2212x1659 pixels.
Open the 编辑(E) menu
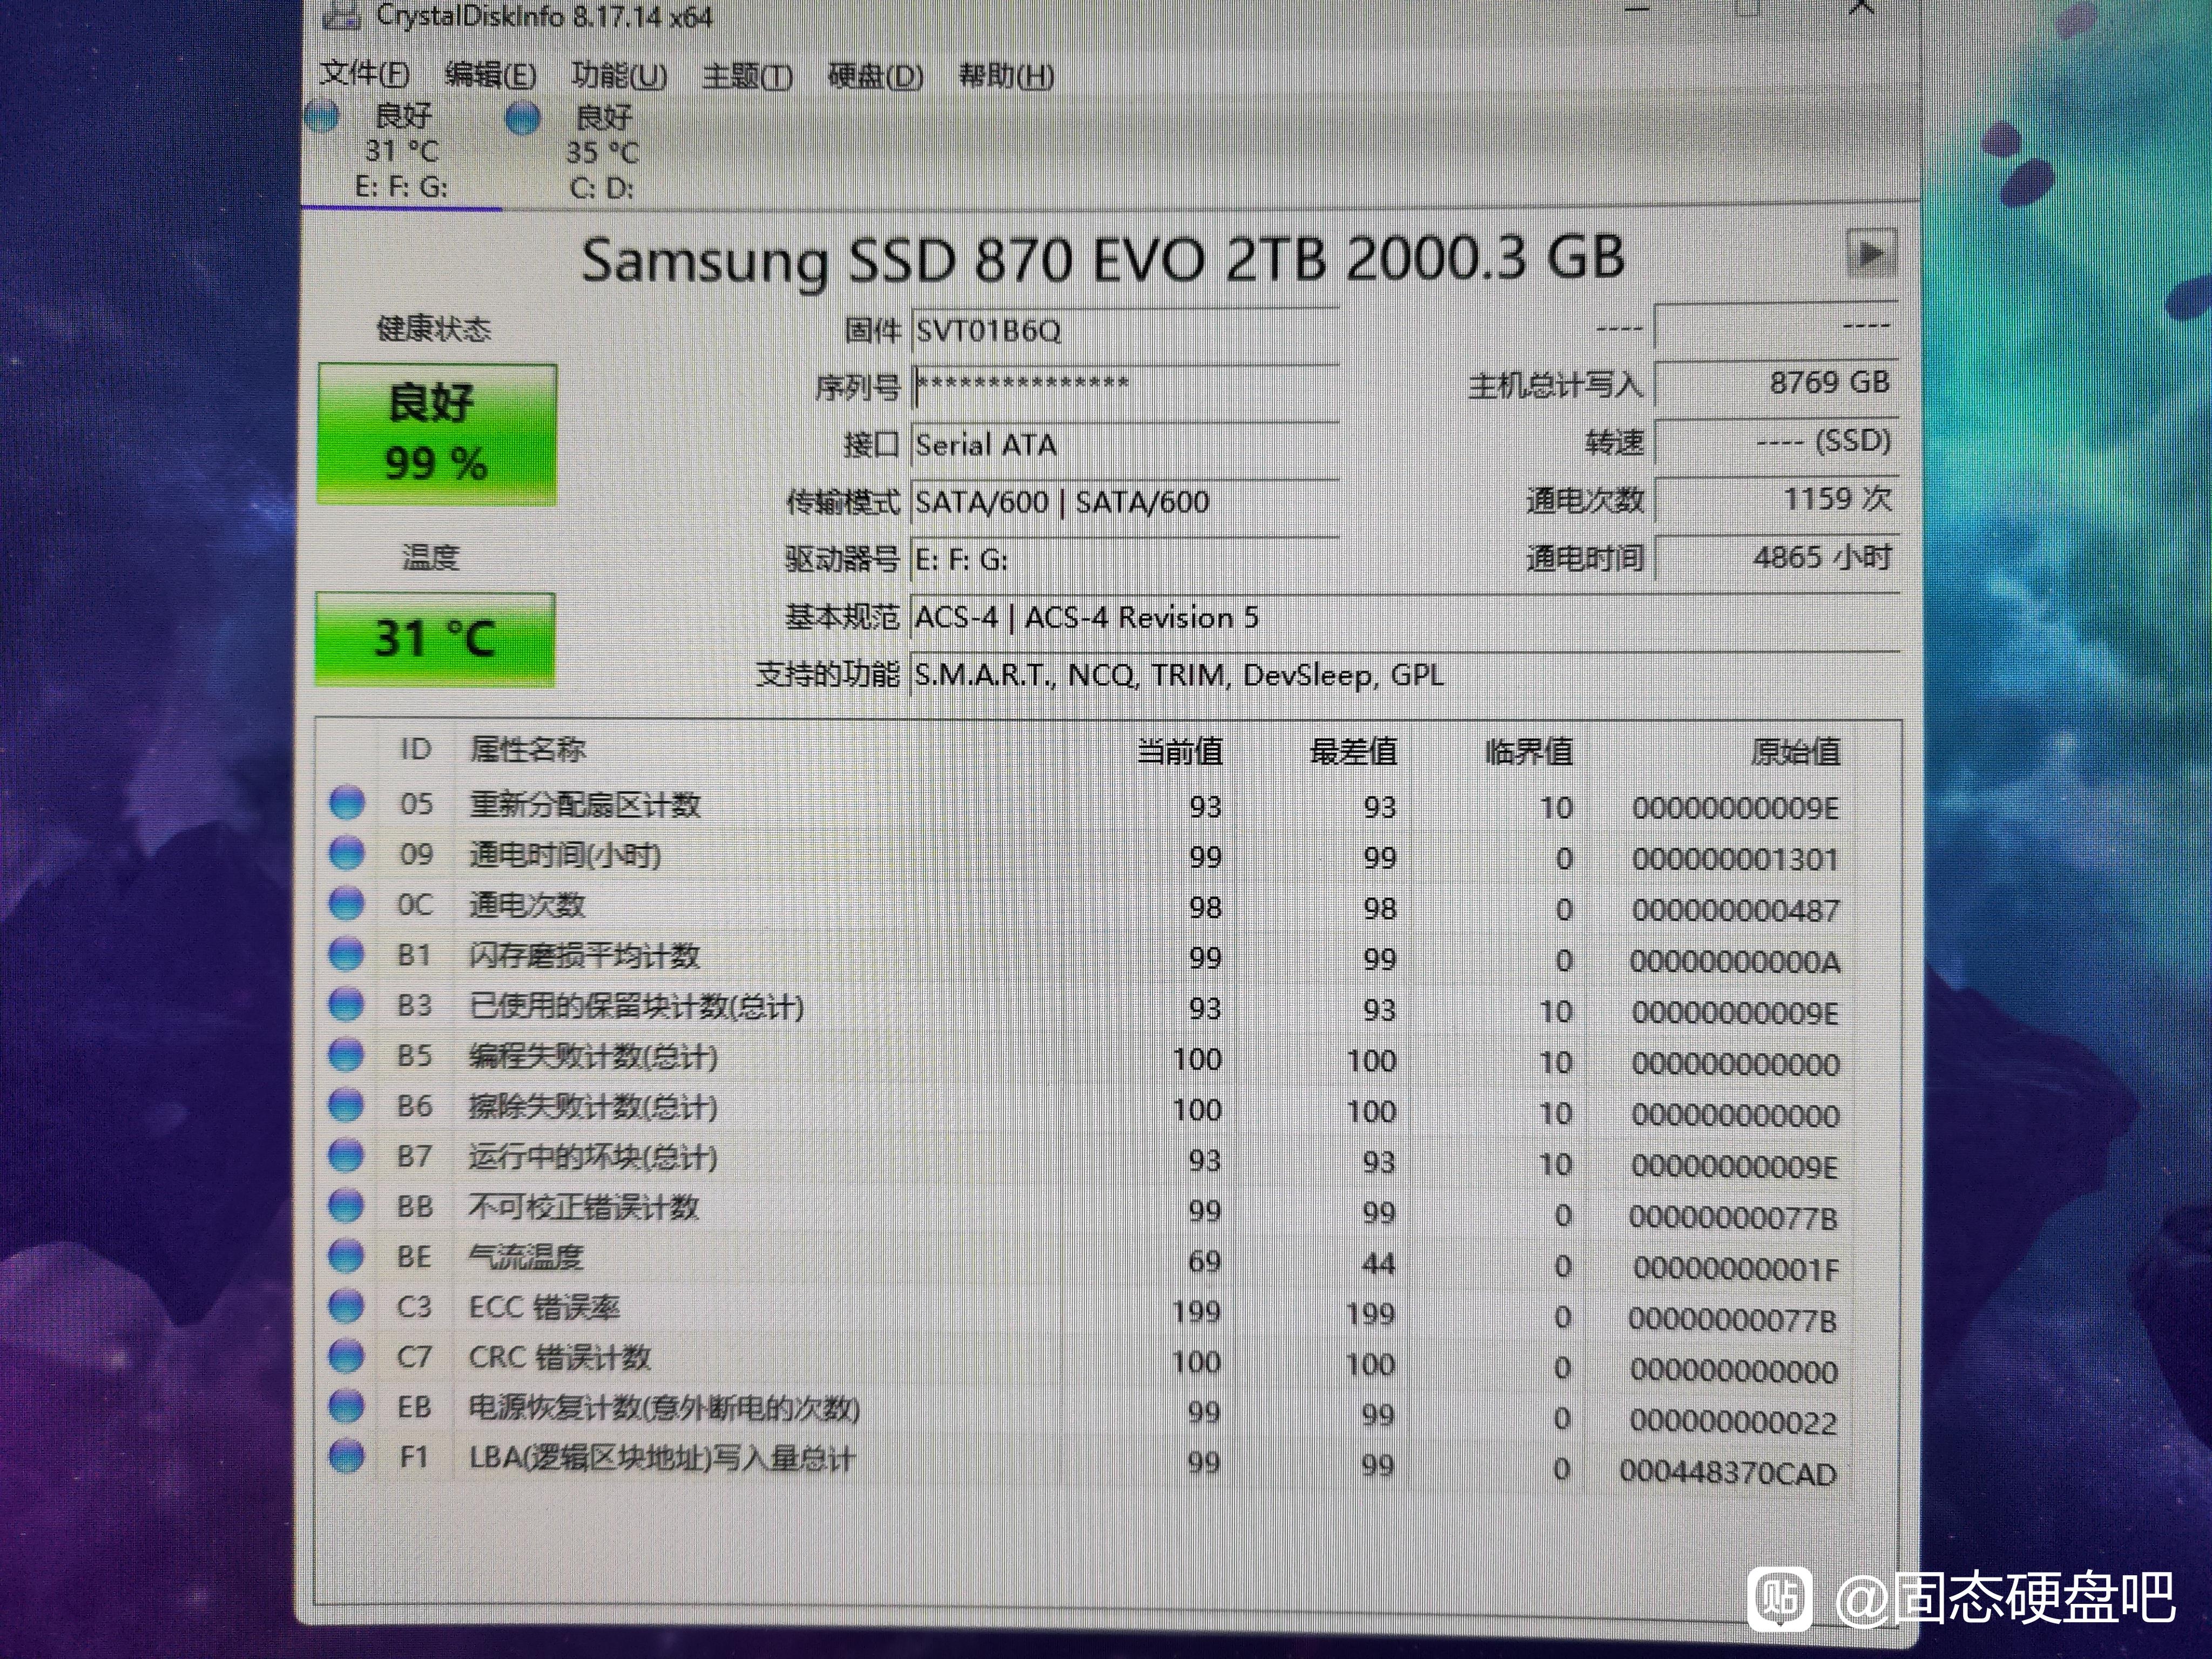(x=490, y=75)
